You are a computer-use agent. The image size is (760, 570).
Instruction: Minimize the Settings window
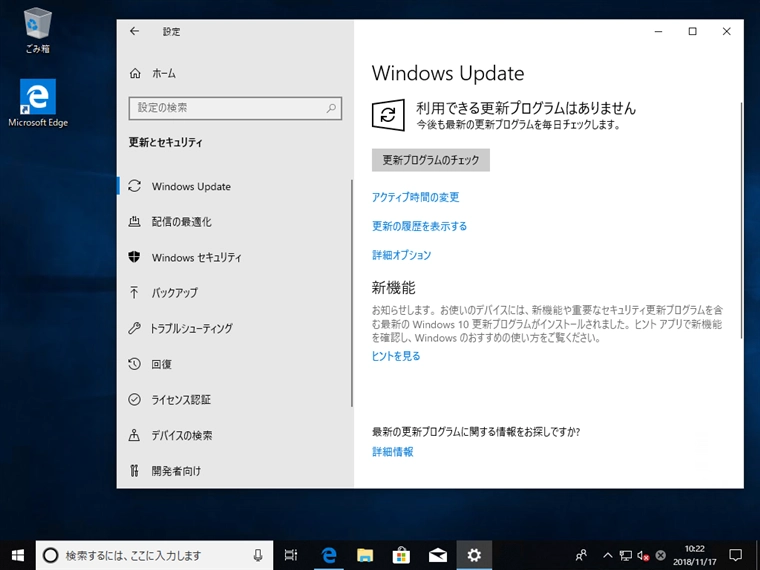(x=658, y=32)
